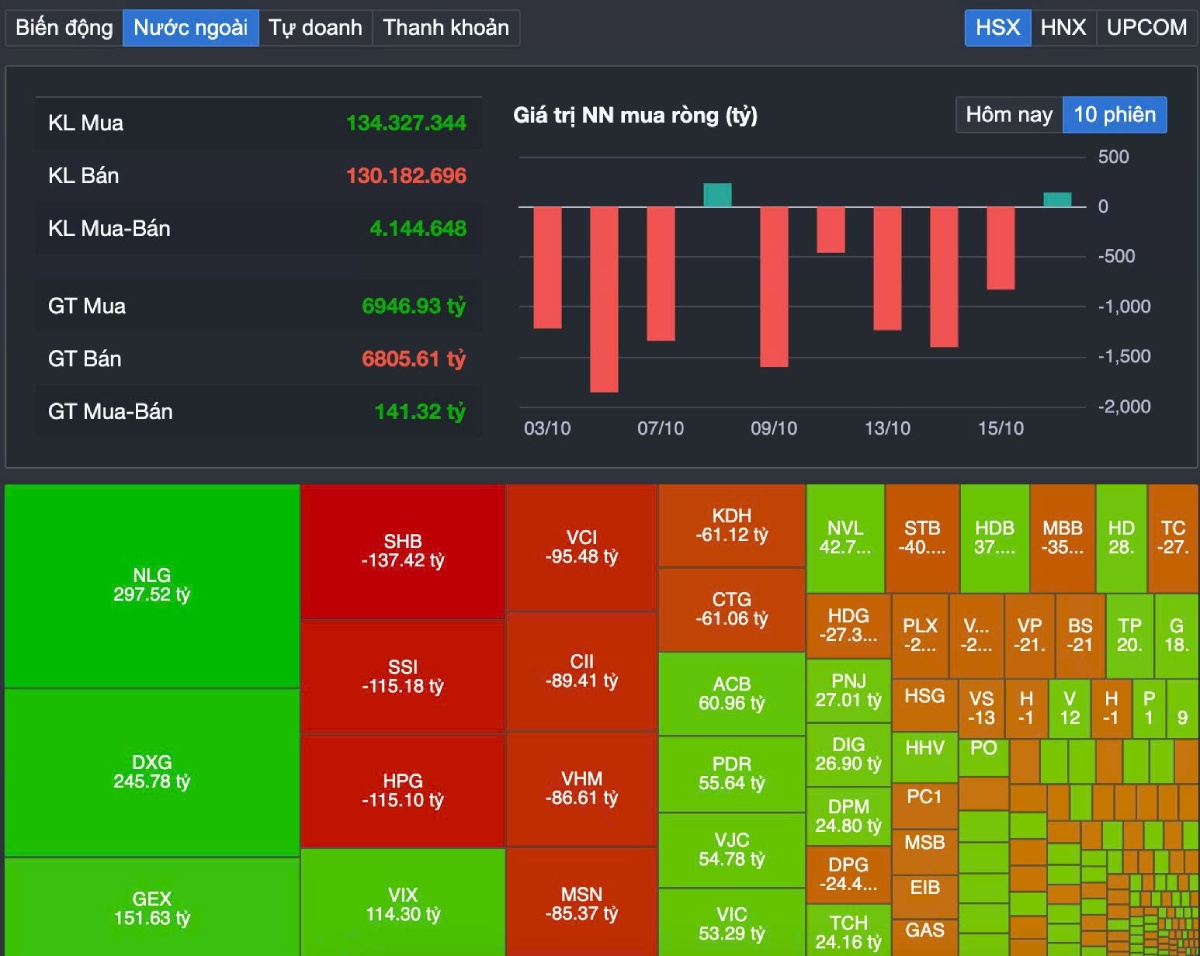
Task: Select the Thanh khoản tab
Action: point(445,27)
